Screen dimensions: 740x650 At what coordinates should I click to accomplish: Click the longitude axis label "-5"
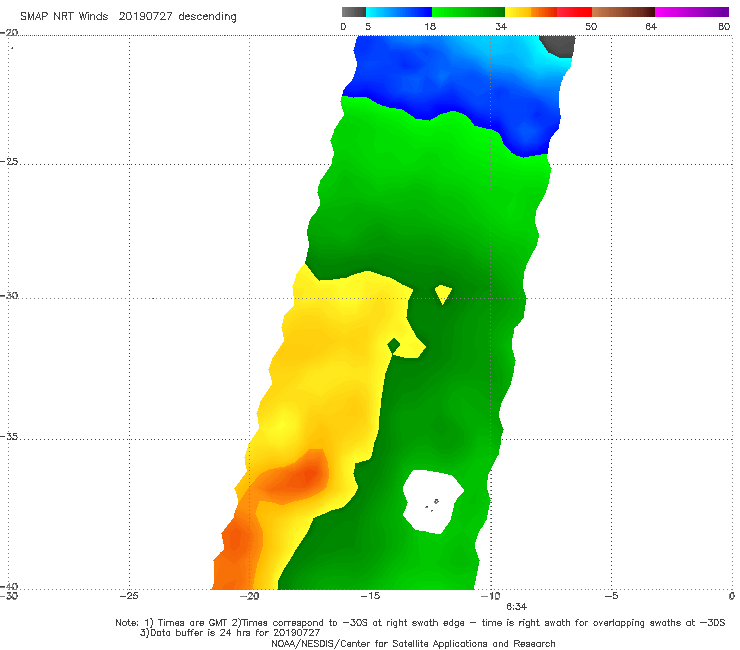[x=611, y=596]
